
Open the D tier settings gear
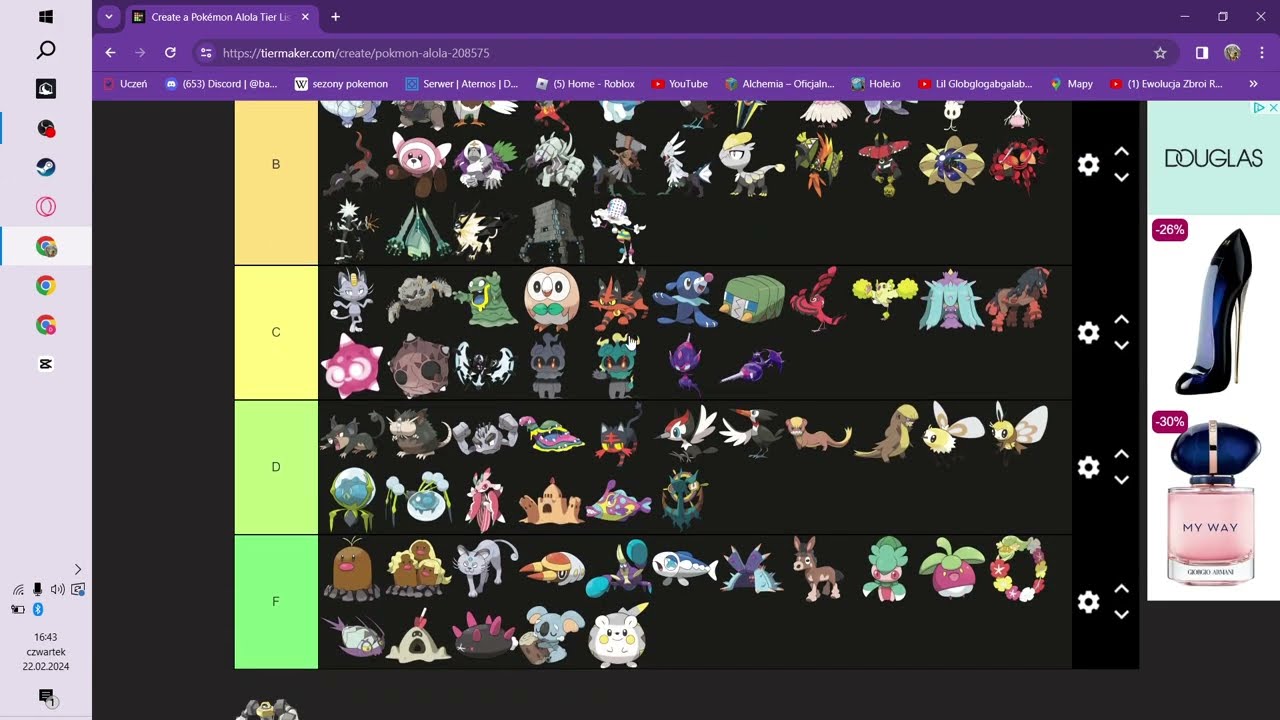coord(1088,467)
